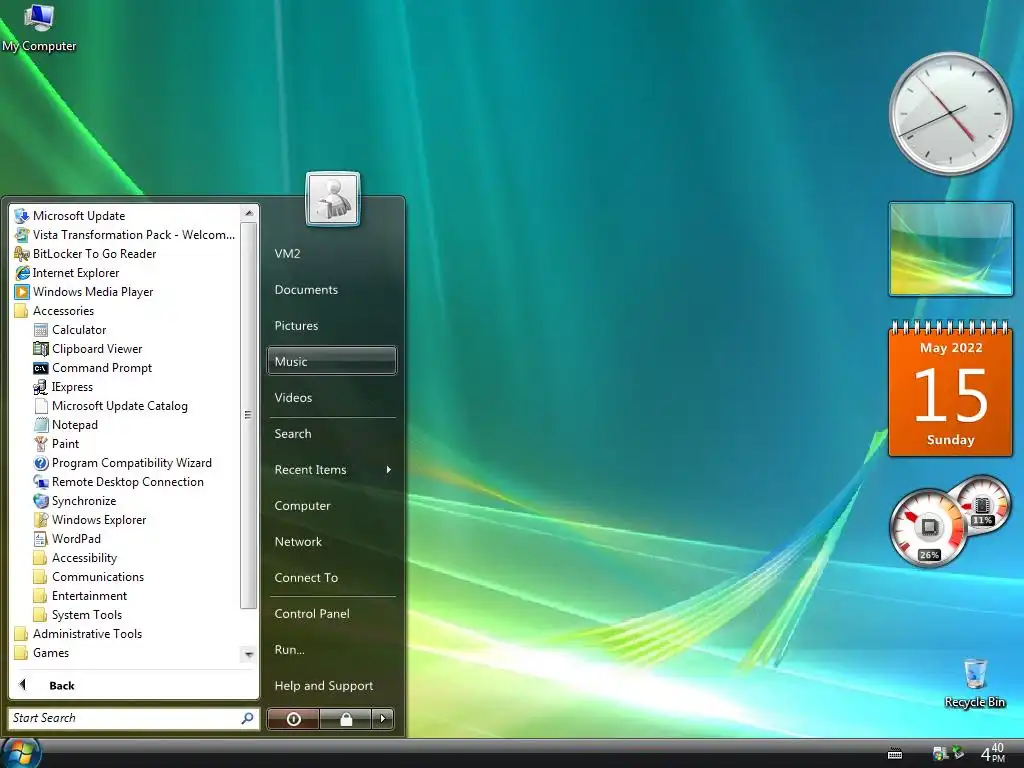Click the Vista Transformation Pack icon
The image size is (1024, 768).
coord(22,234)
